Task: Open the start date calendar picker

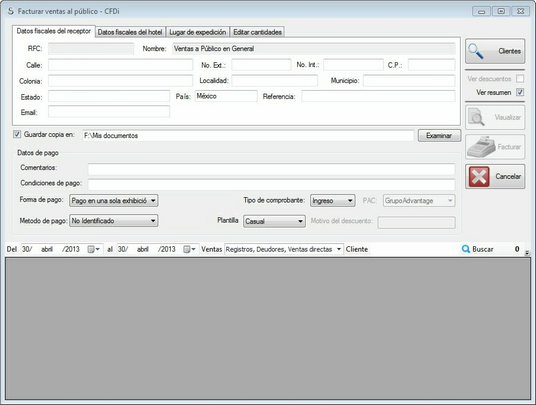Action: (x=93, y=249)
